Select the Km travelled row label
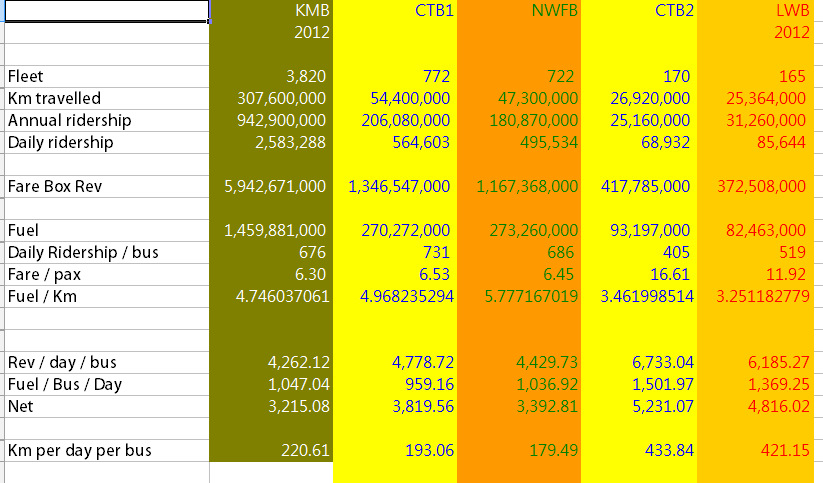Image resolution: width=823 pixels, height=483 pixels. point(54,99)
